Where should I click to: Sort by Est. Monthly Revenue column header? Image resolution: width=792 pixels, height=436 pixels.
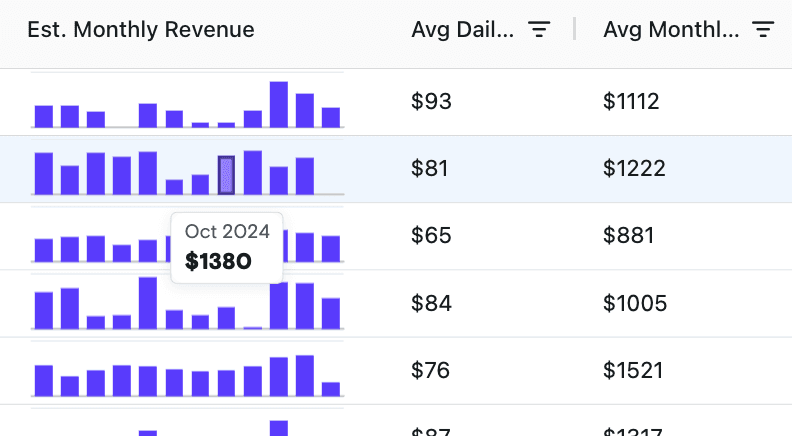coord(141,30)
